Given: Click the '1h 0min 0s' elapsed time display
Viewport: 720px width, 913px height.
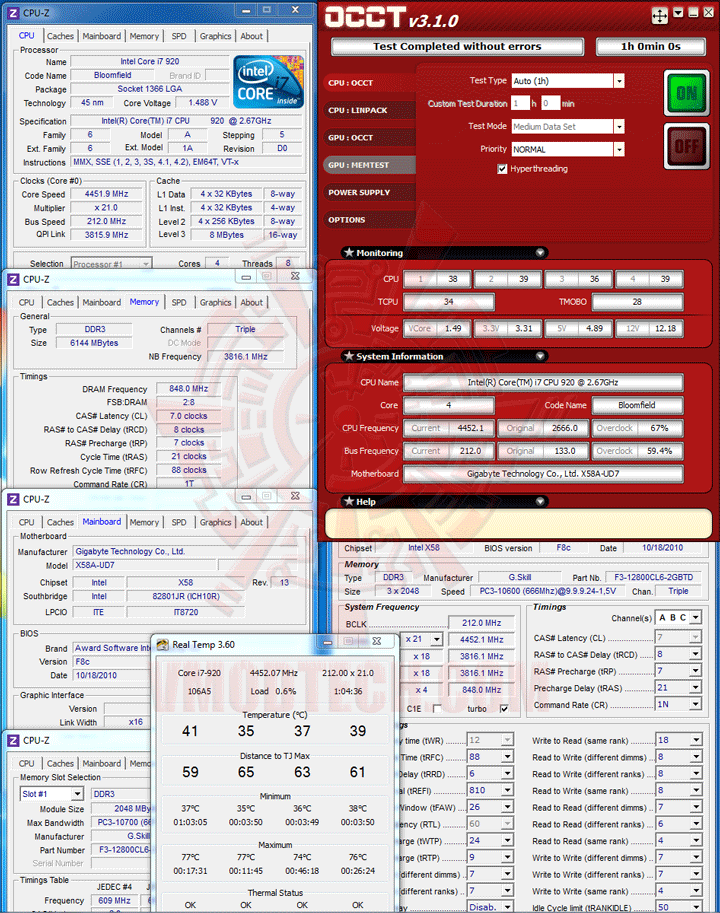Looking at the screenshot, I should 651,47.
